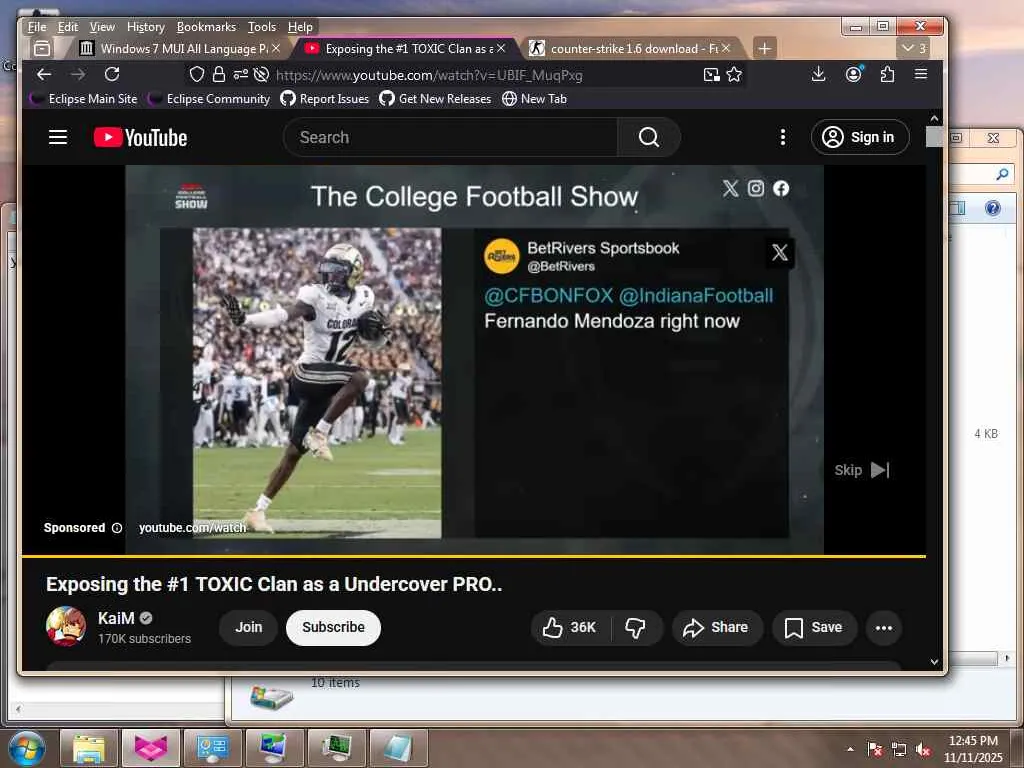Open the History menu
Viewport: 1024px width, 768px height.
pyautogui.click(x=146, y=27)
